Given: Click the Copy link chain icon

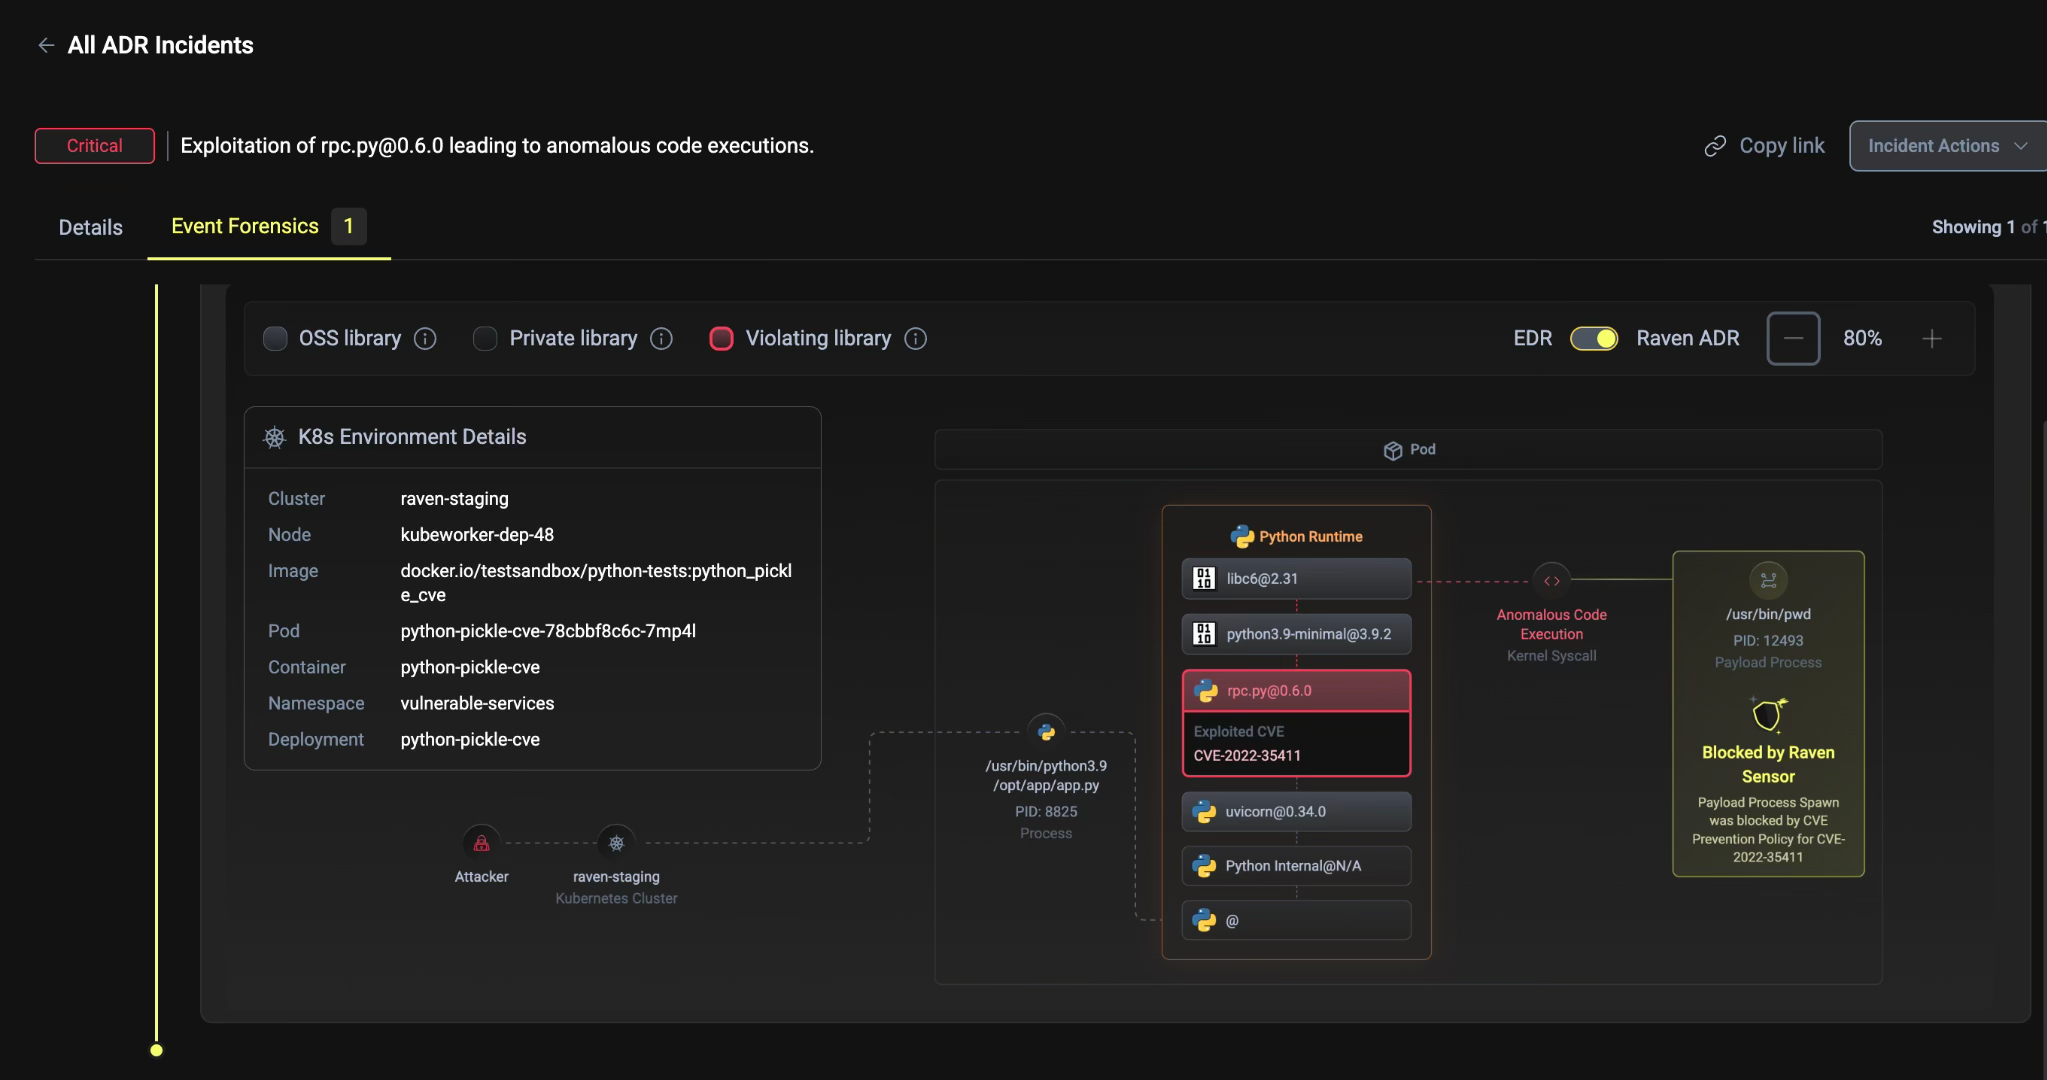Looking at the screenshot, I should tap(1715, 146).
